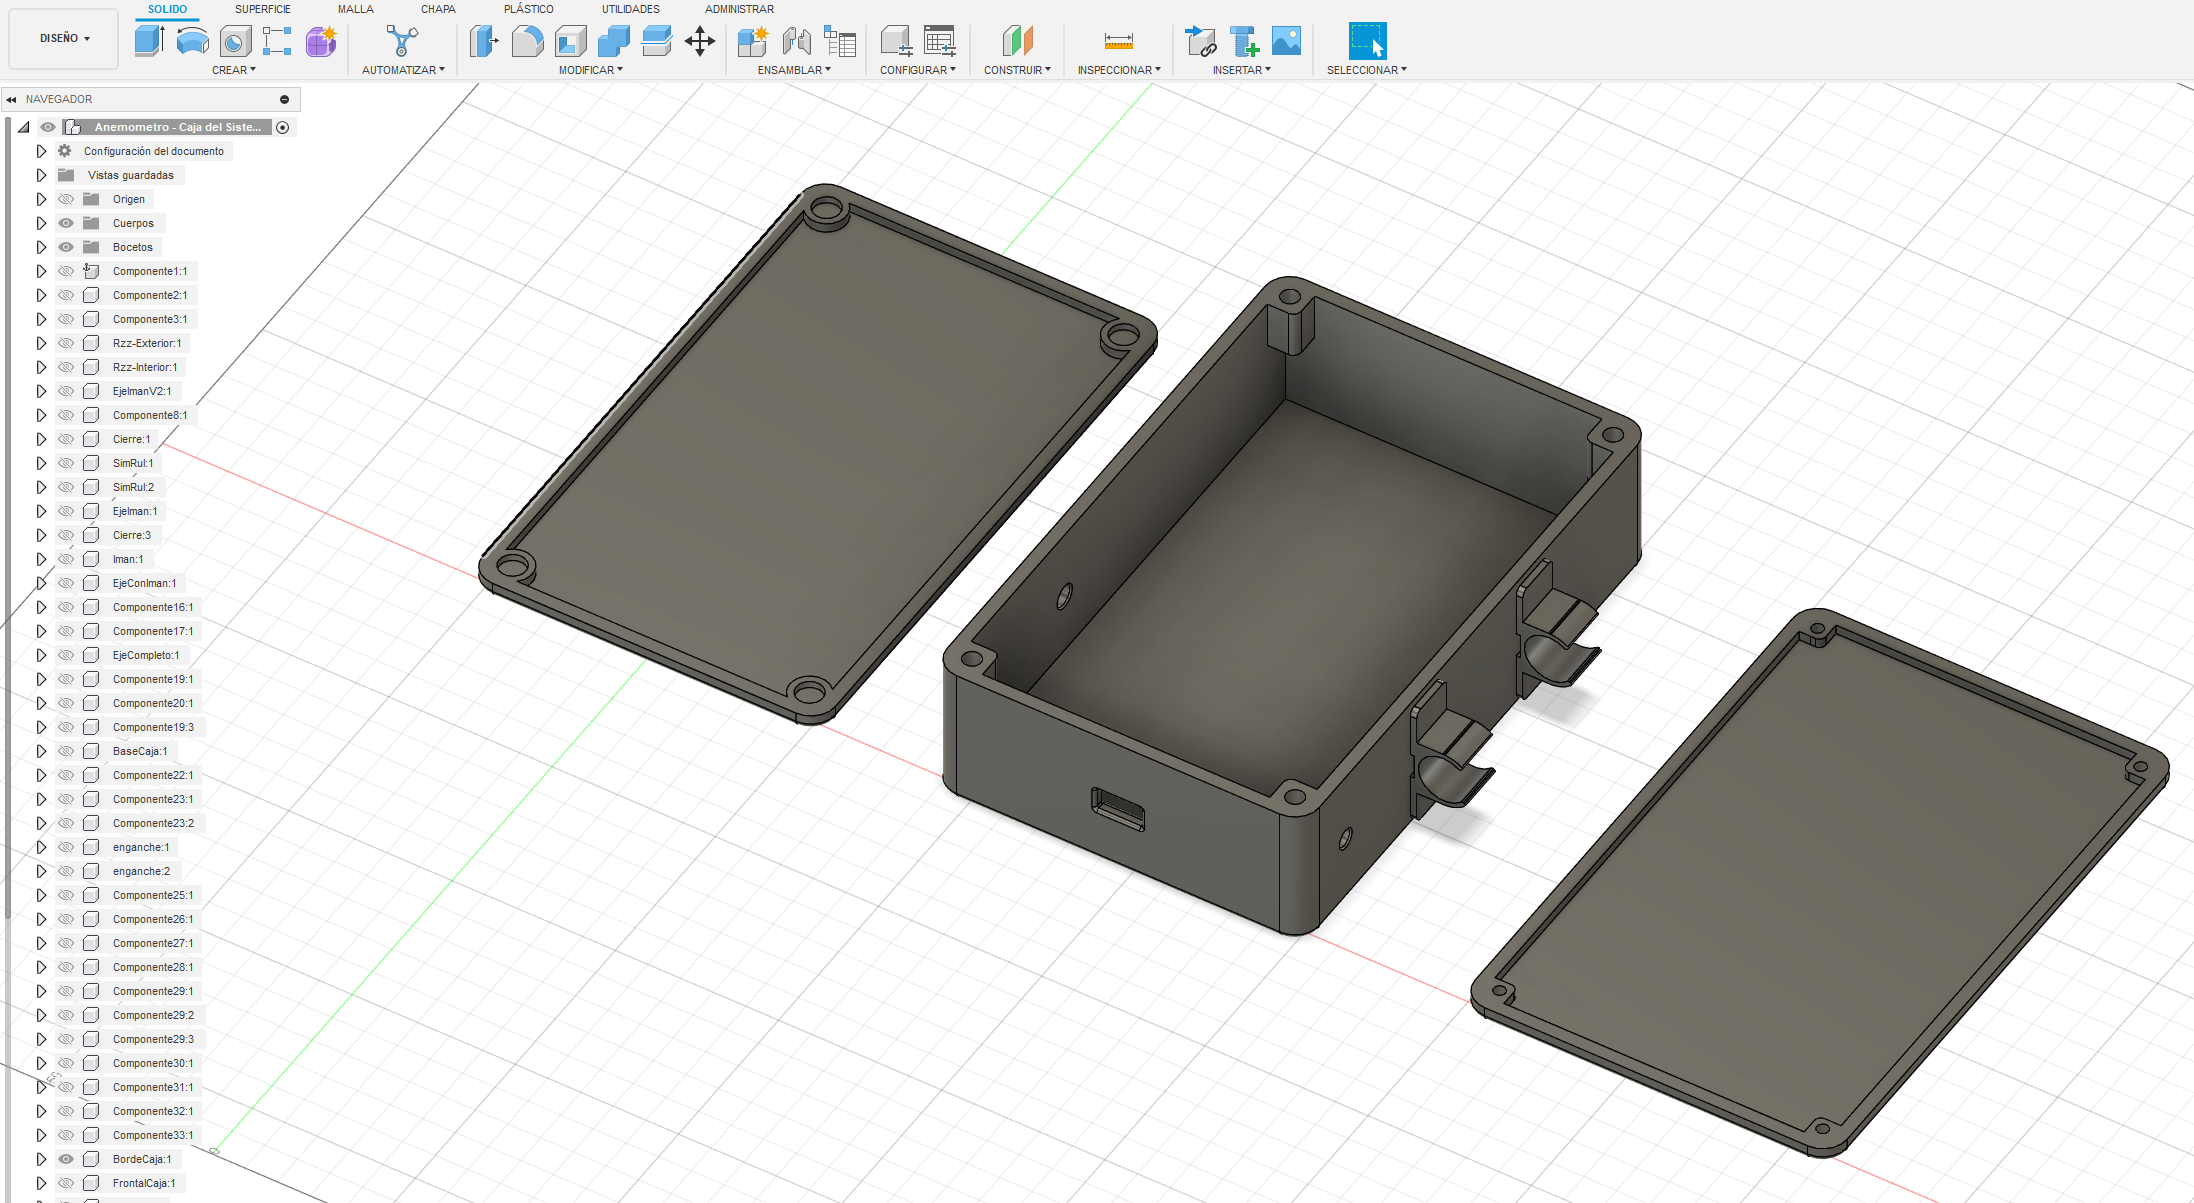Open the SELECCIONAR menu label
Image resolution: width=2194 pixels, height=1203 pixels.
pos(1367,70)
